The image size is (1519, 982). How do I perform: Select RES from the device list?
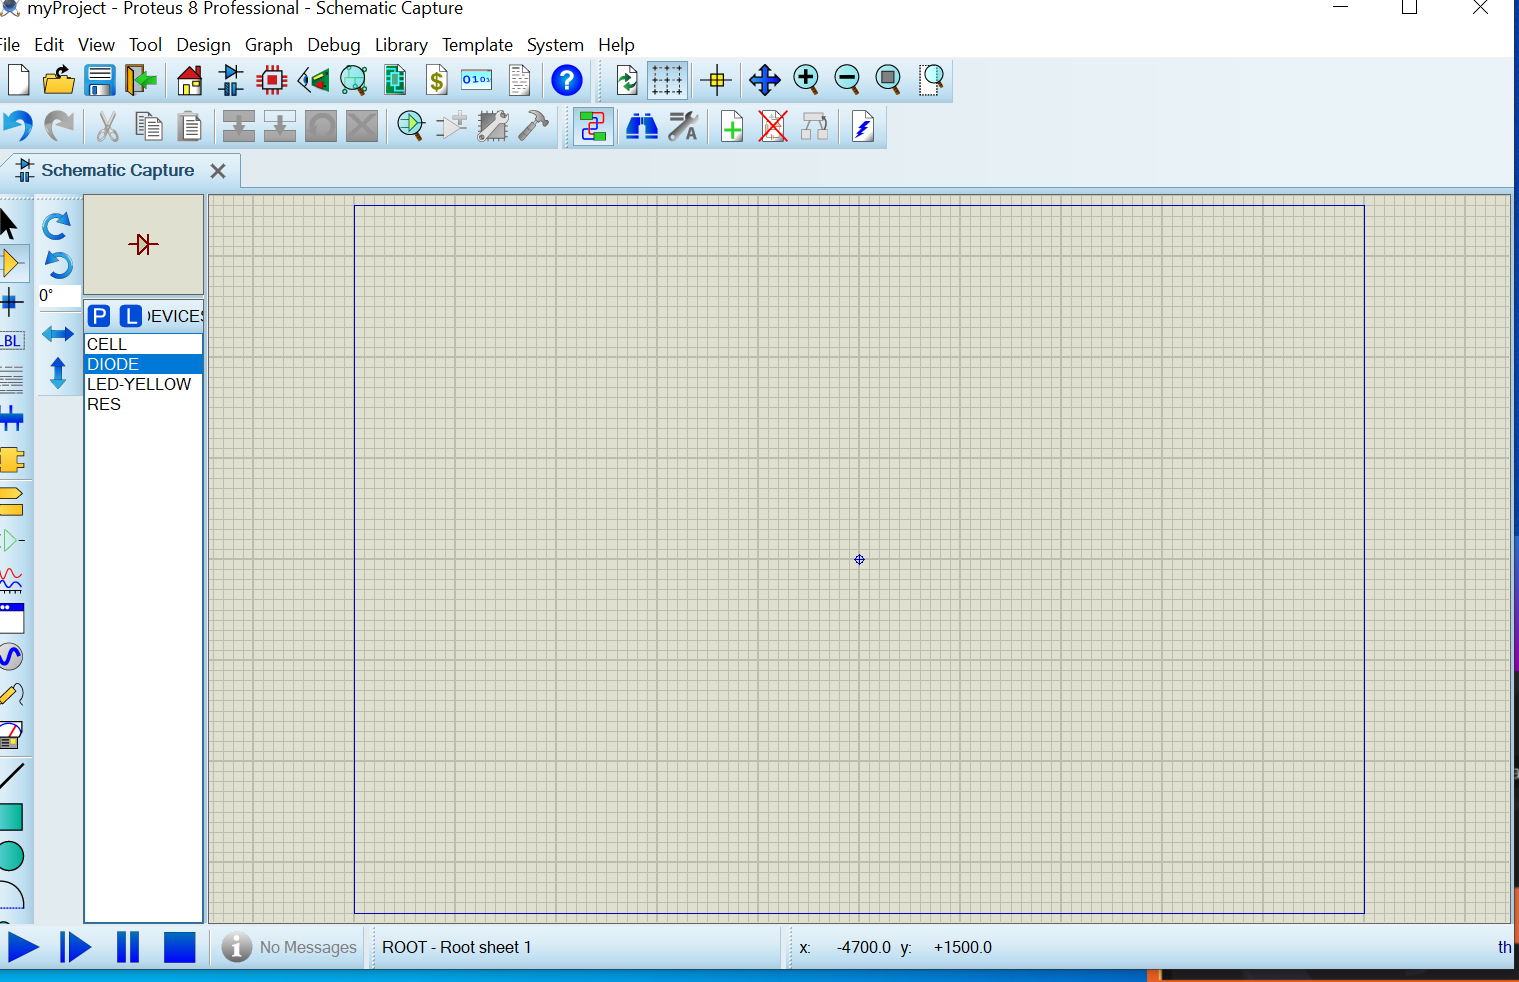click(x=104, y=404)
